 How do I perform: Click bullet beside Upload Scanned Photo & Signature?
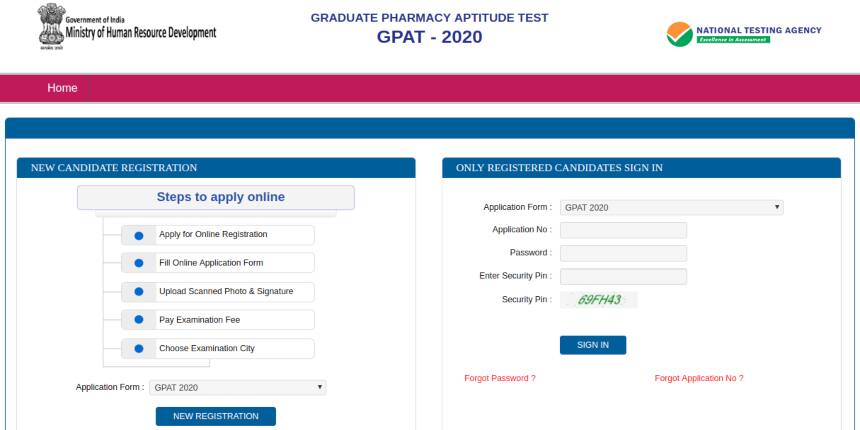[138, 292]
